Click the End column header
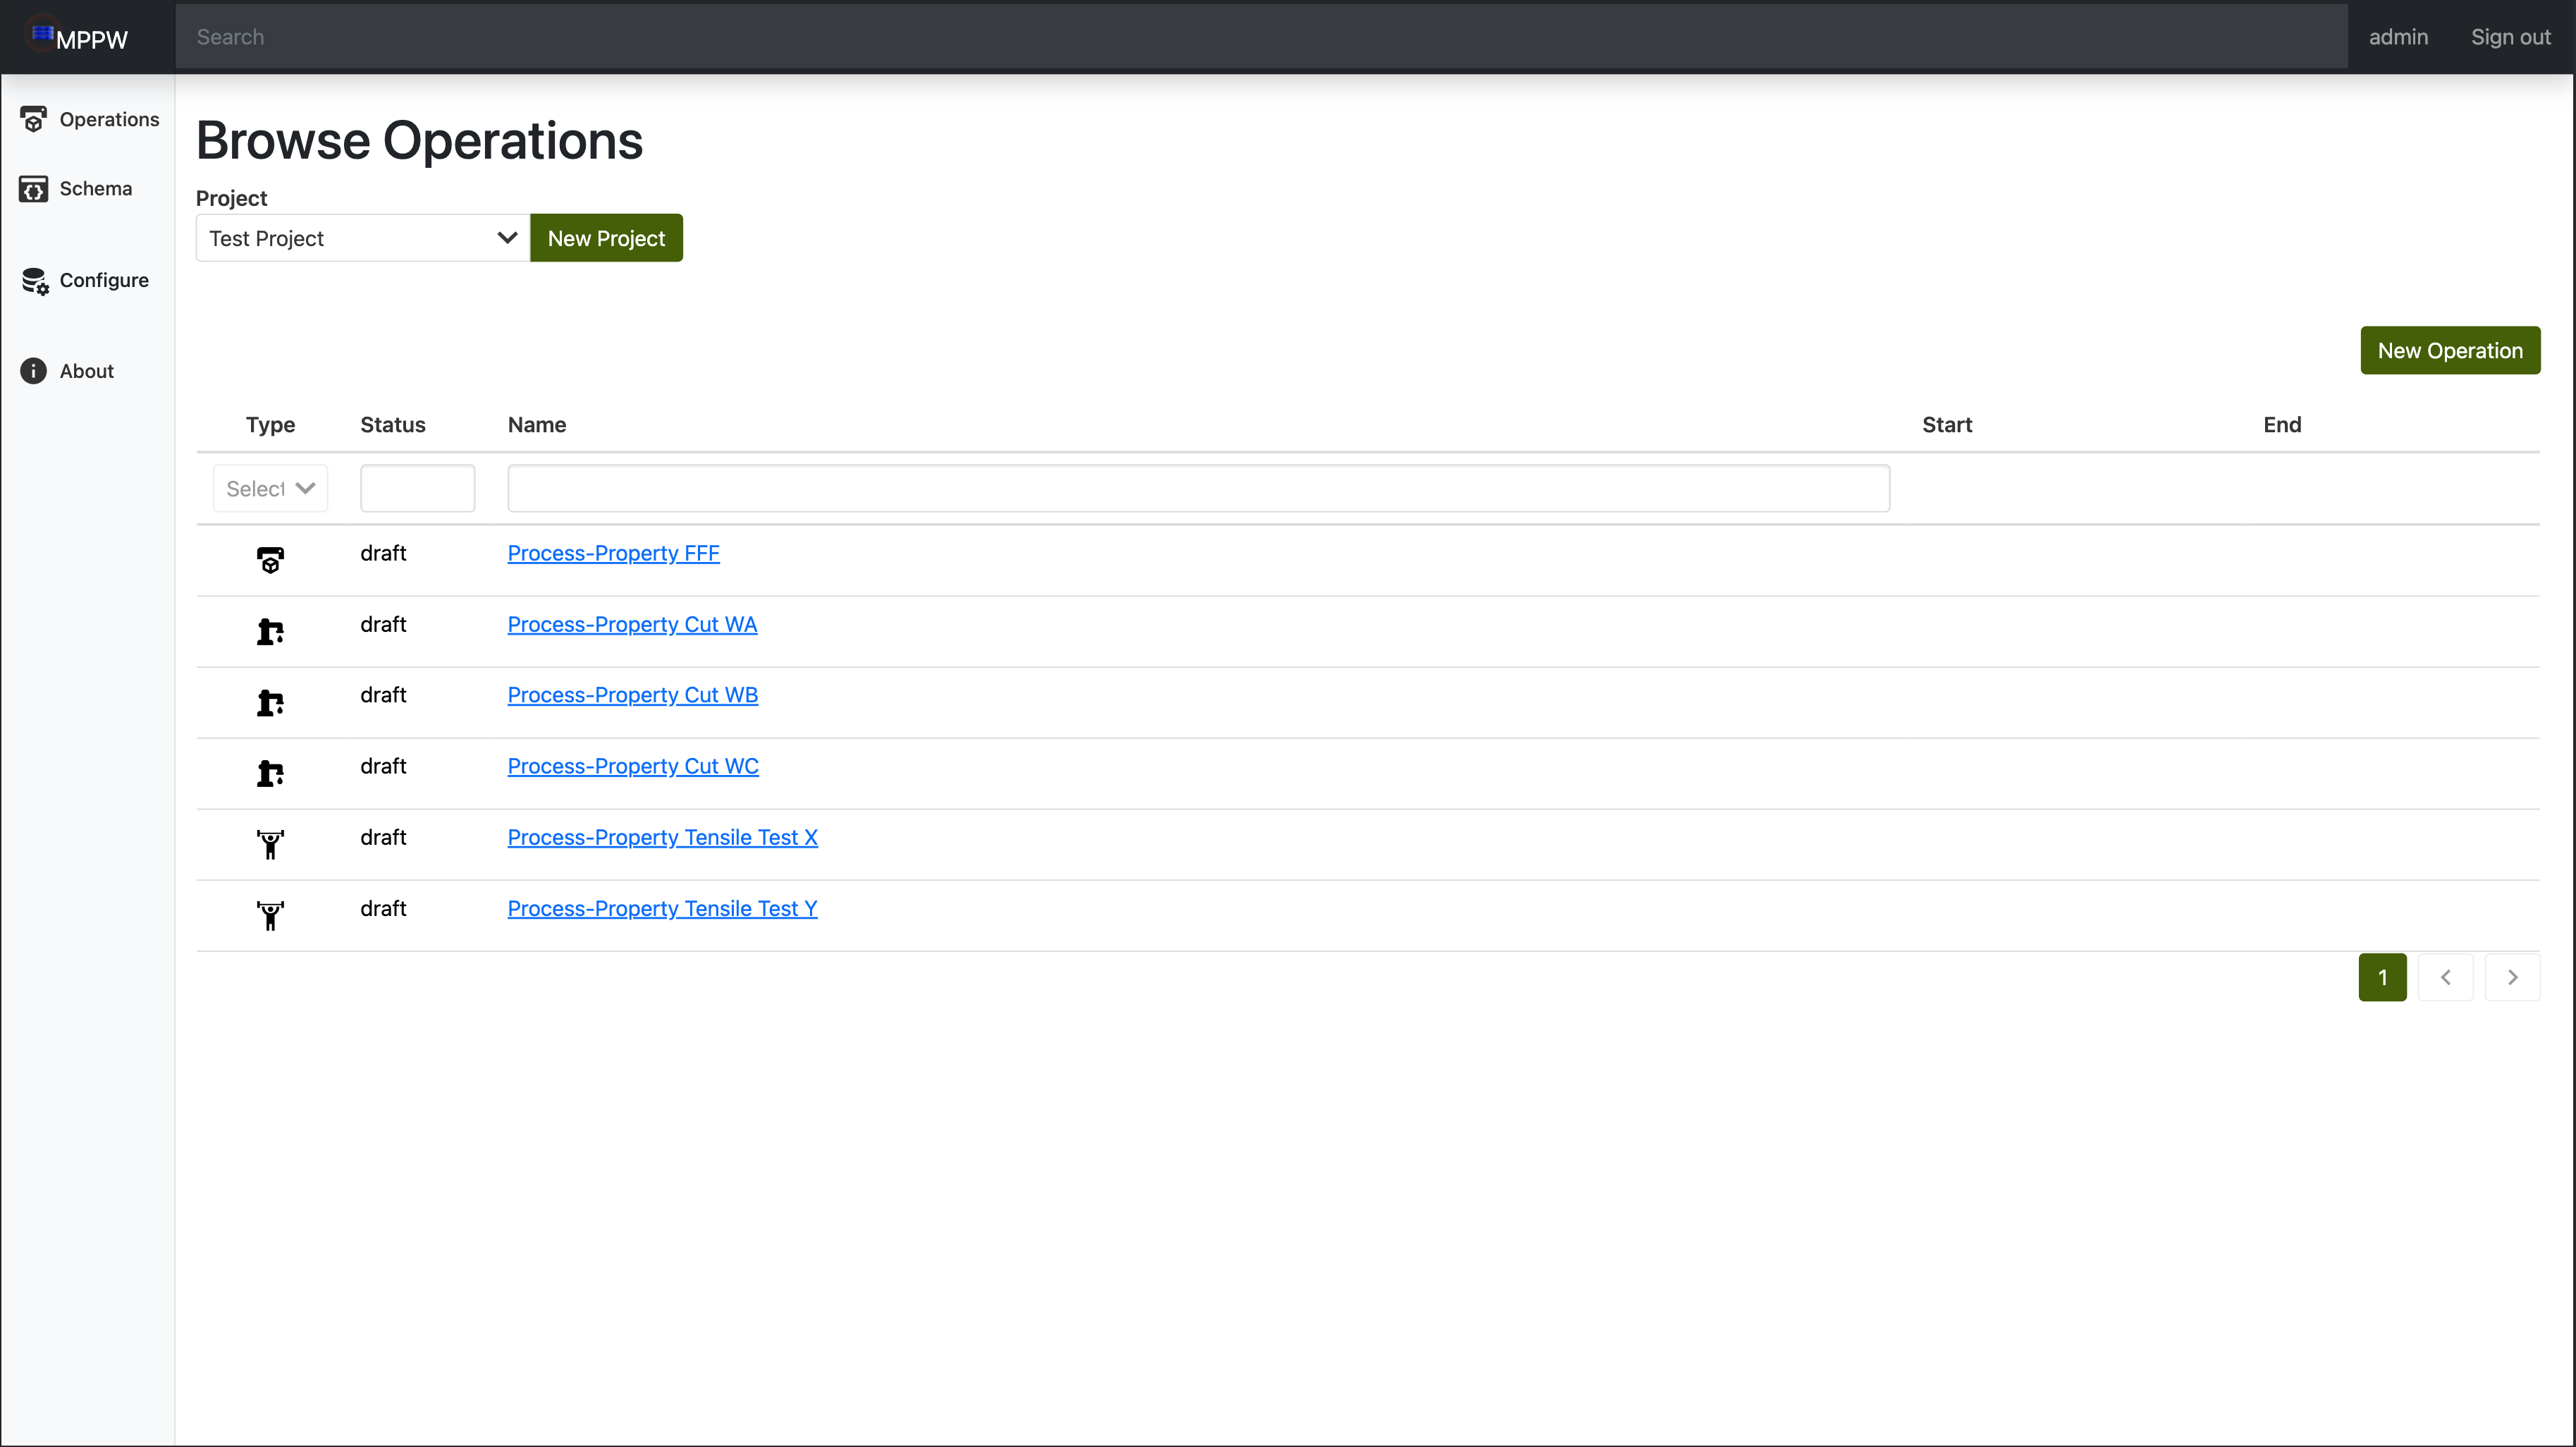The height and width of the screenshot is (1447, 2576). pos(2282,425)
